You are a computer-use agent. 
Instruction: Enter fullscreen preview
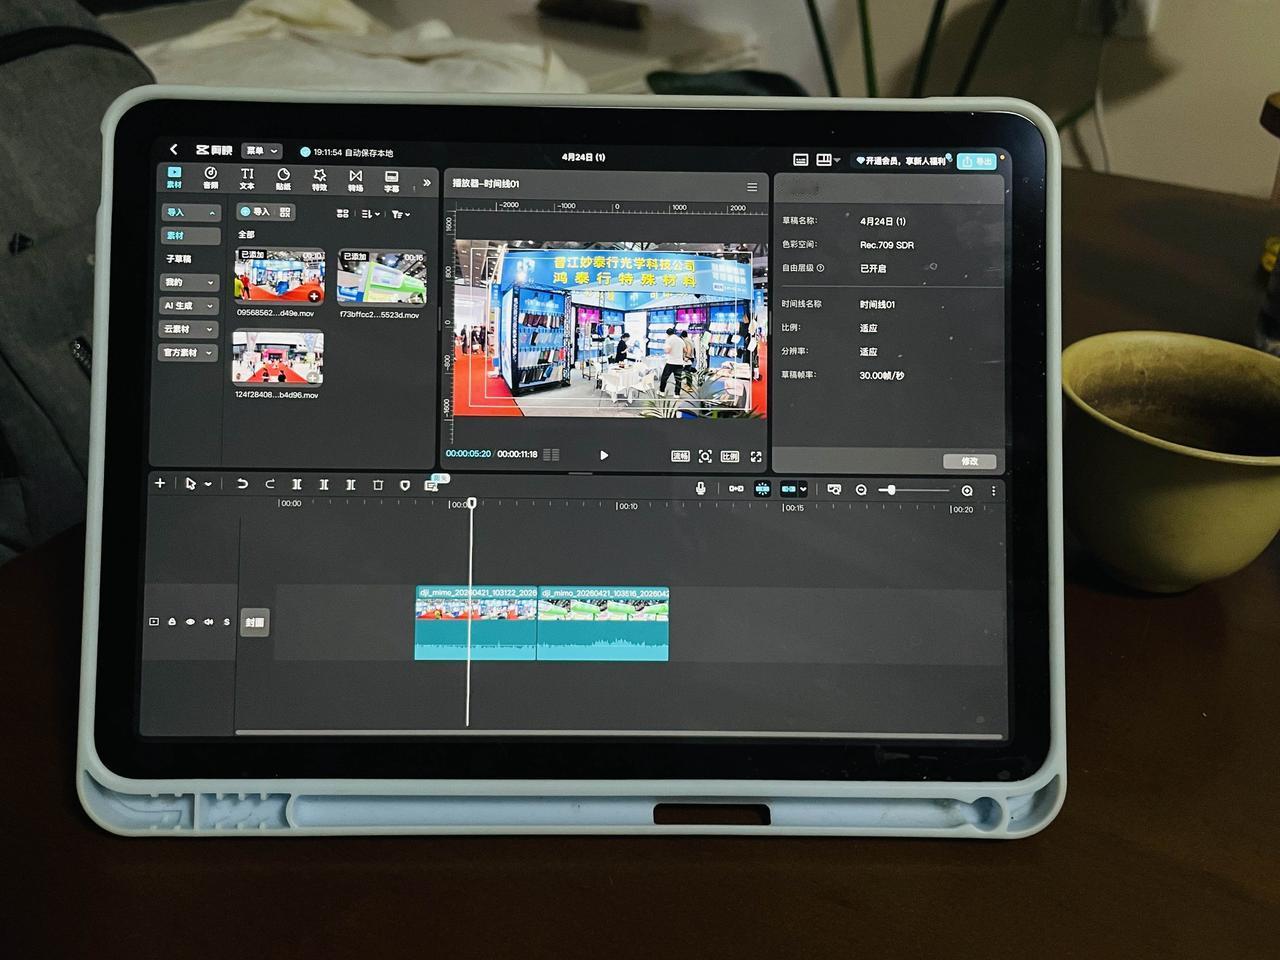pos(756,457)
